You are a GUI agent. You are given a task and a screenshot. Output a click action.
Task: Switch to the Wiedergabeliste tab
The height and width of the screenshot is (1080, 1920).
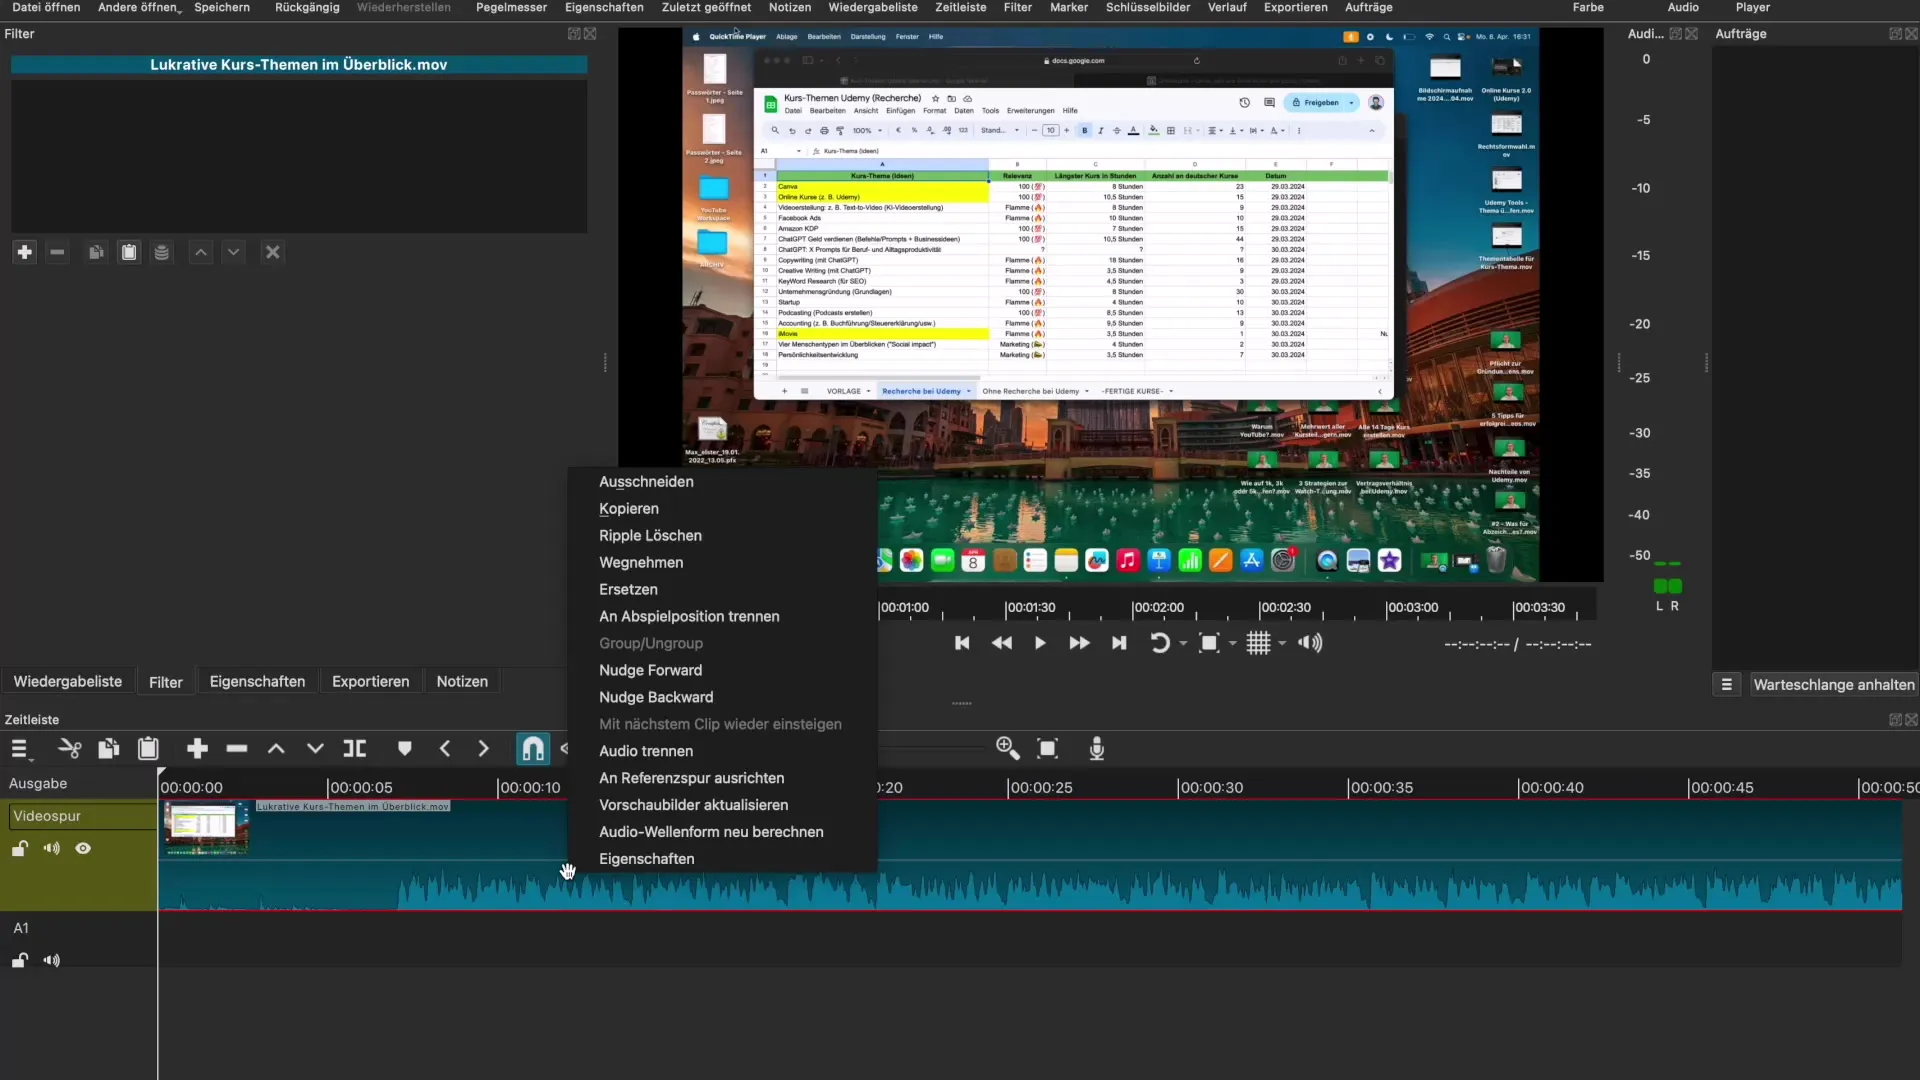point(68,682)
